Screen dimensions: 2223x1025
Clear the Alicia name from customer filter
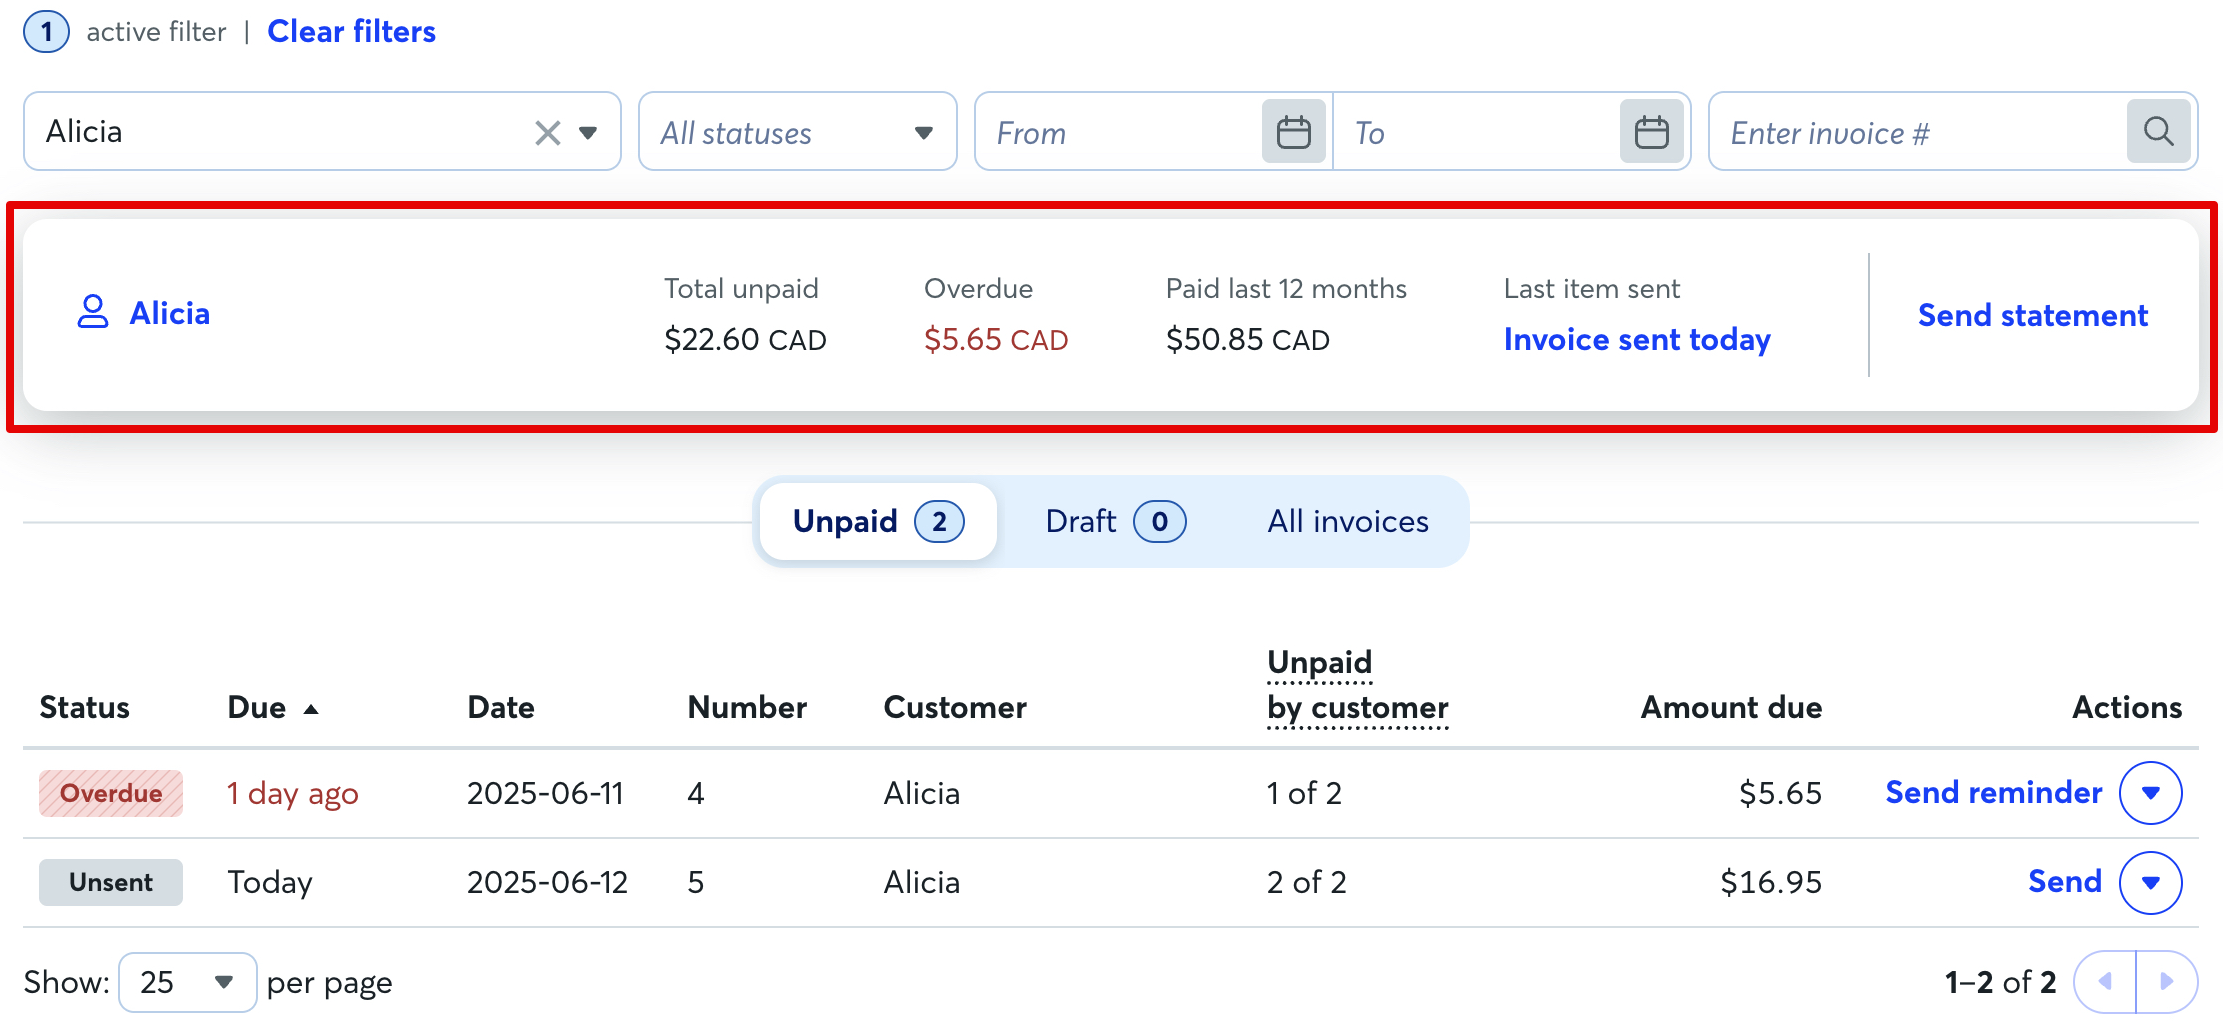tap(545, 131)
